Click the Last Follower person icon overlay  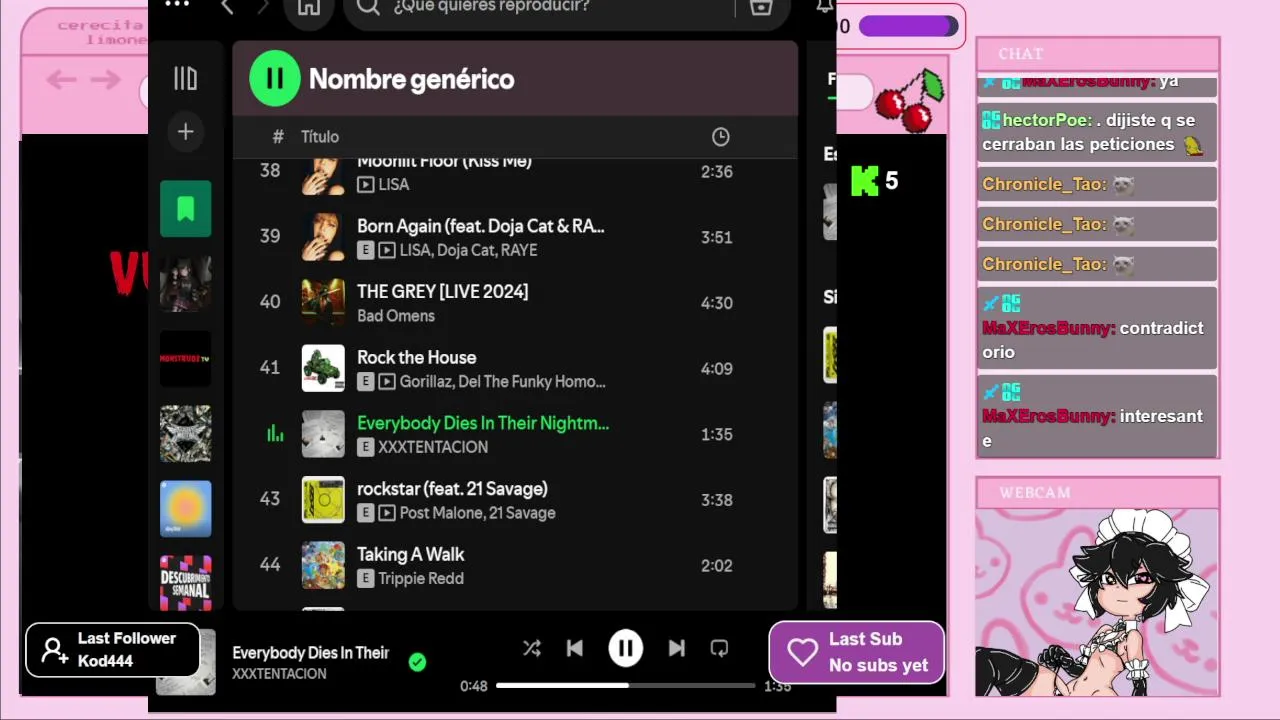[54, 651]
